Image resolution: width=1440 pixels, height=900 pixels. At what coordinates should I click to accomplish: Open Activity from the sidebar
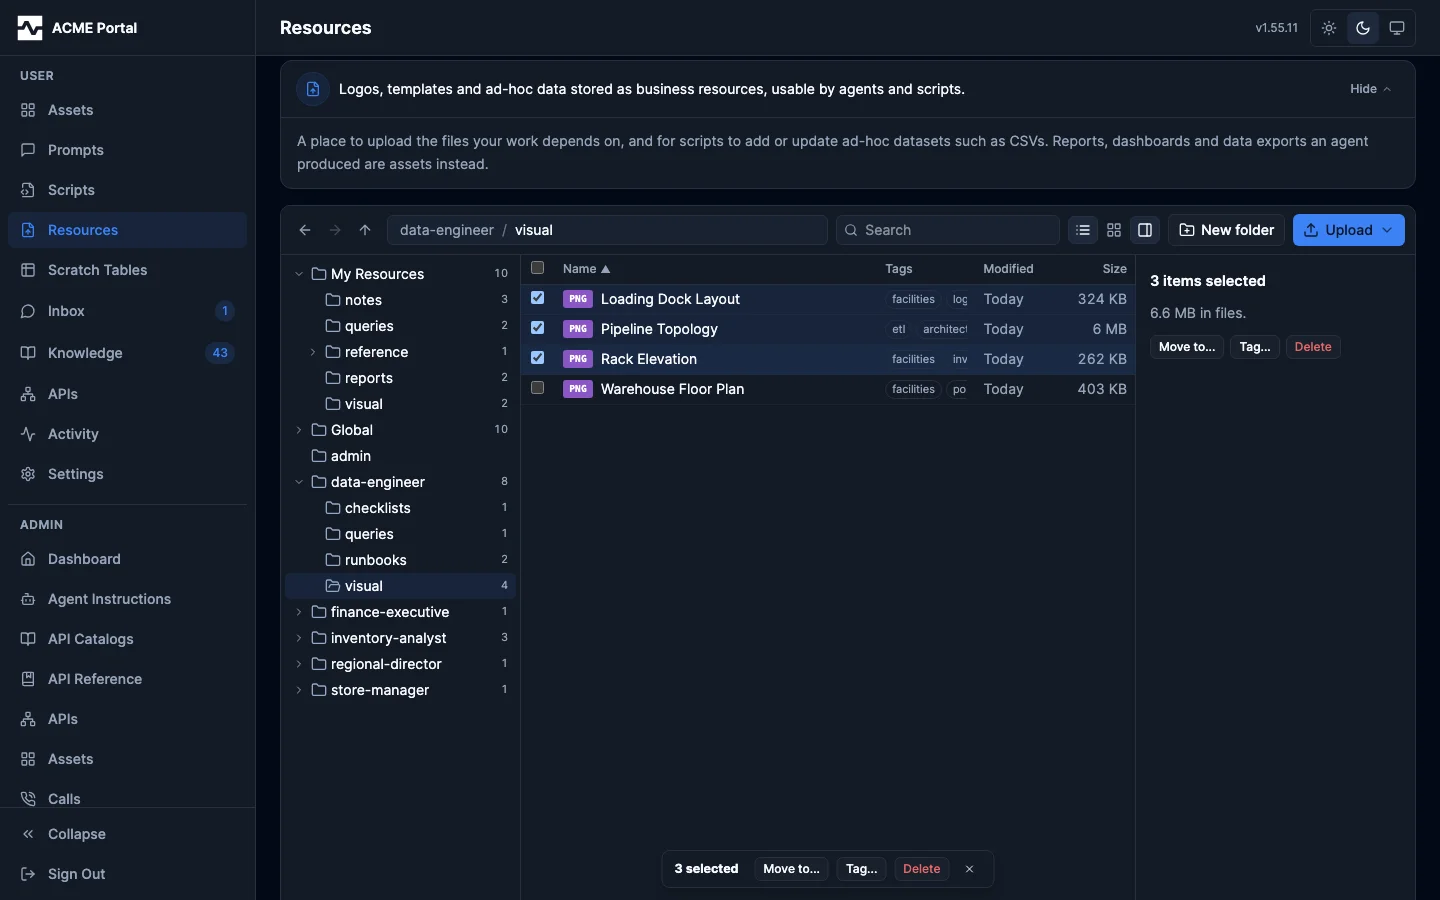coord(127,434)
